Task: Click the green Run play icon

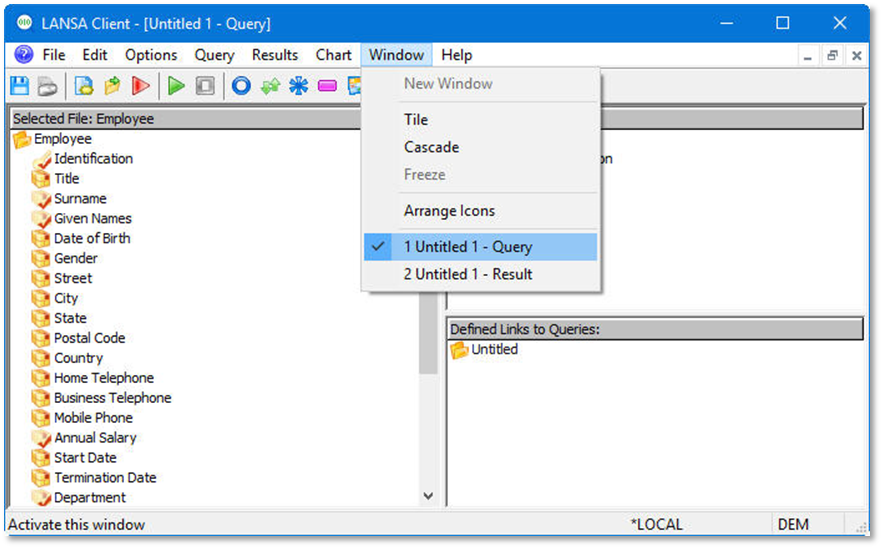Action: 176,86
